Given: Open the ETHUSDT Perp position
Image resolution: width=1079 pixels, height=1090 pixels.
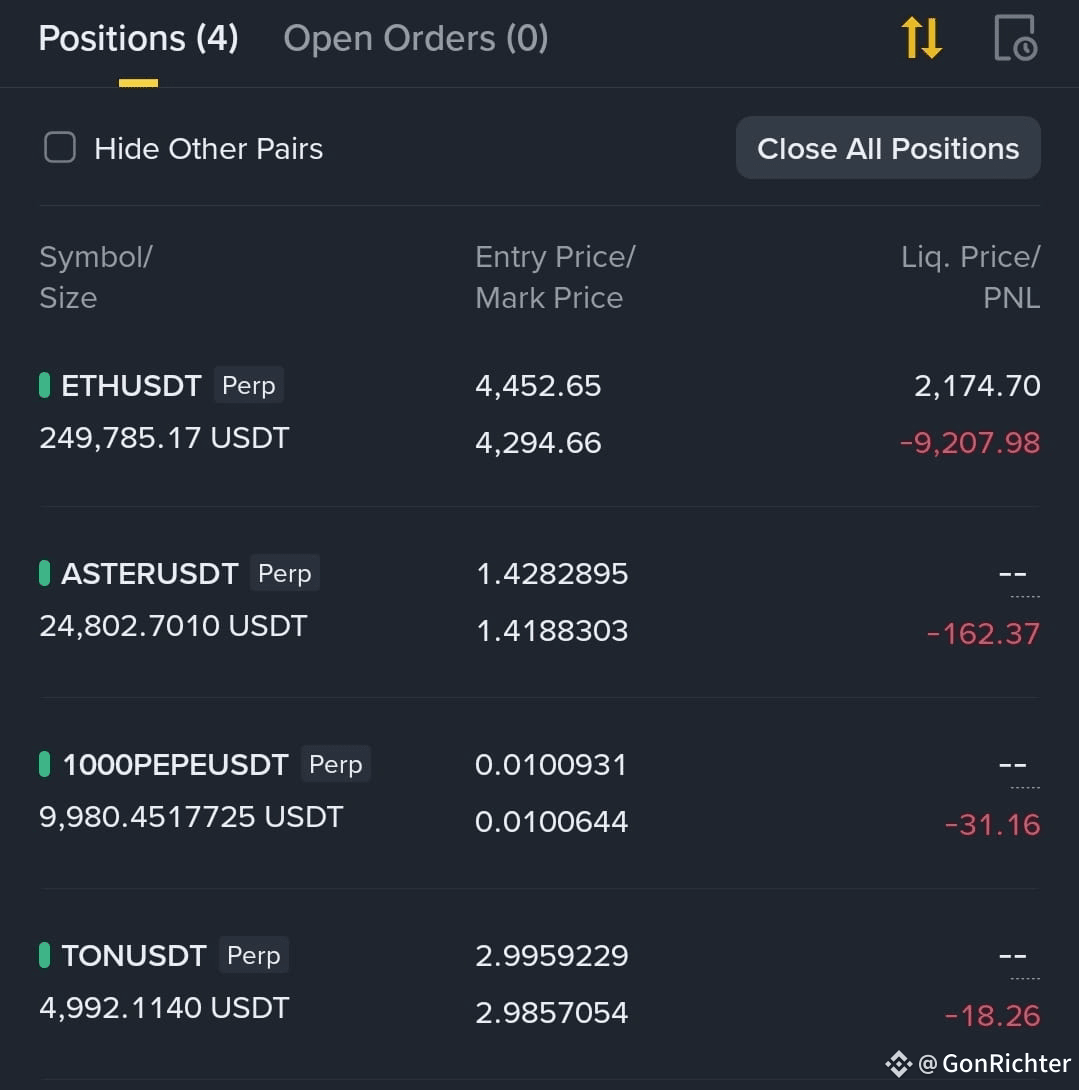Looking at the screenshot, I should [540, 413].
